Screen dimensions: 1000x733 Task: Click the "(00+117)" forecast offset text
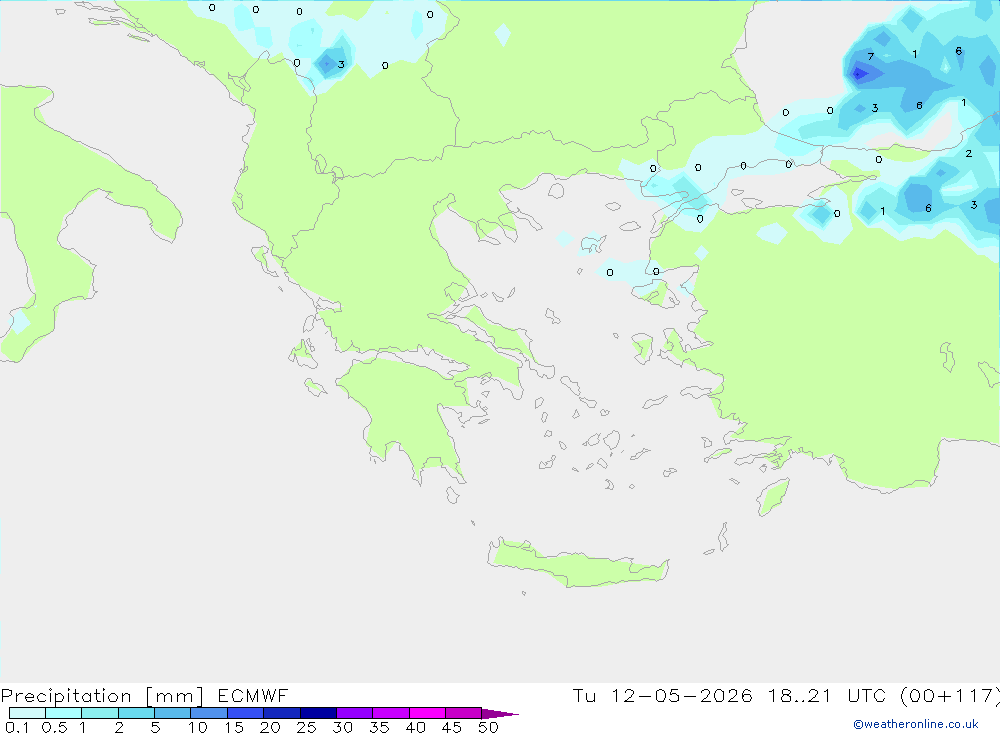pos(950,695)
